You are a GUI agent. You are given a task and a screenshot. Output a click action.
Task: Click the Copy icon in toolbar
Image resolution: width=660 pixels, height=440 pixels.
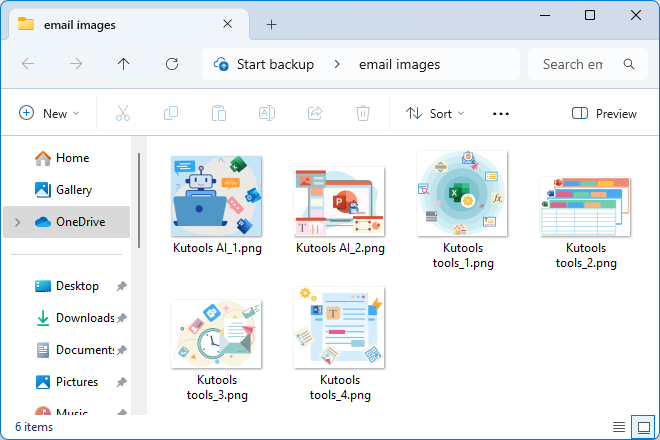pyautogui.click(x=171, y=114)
